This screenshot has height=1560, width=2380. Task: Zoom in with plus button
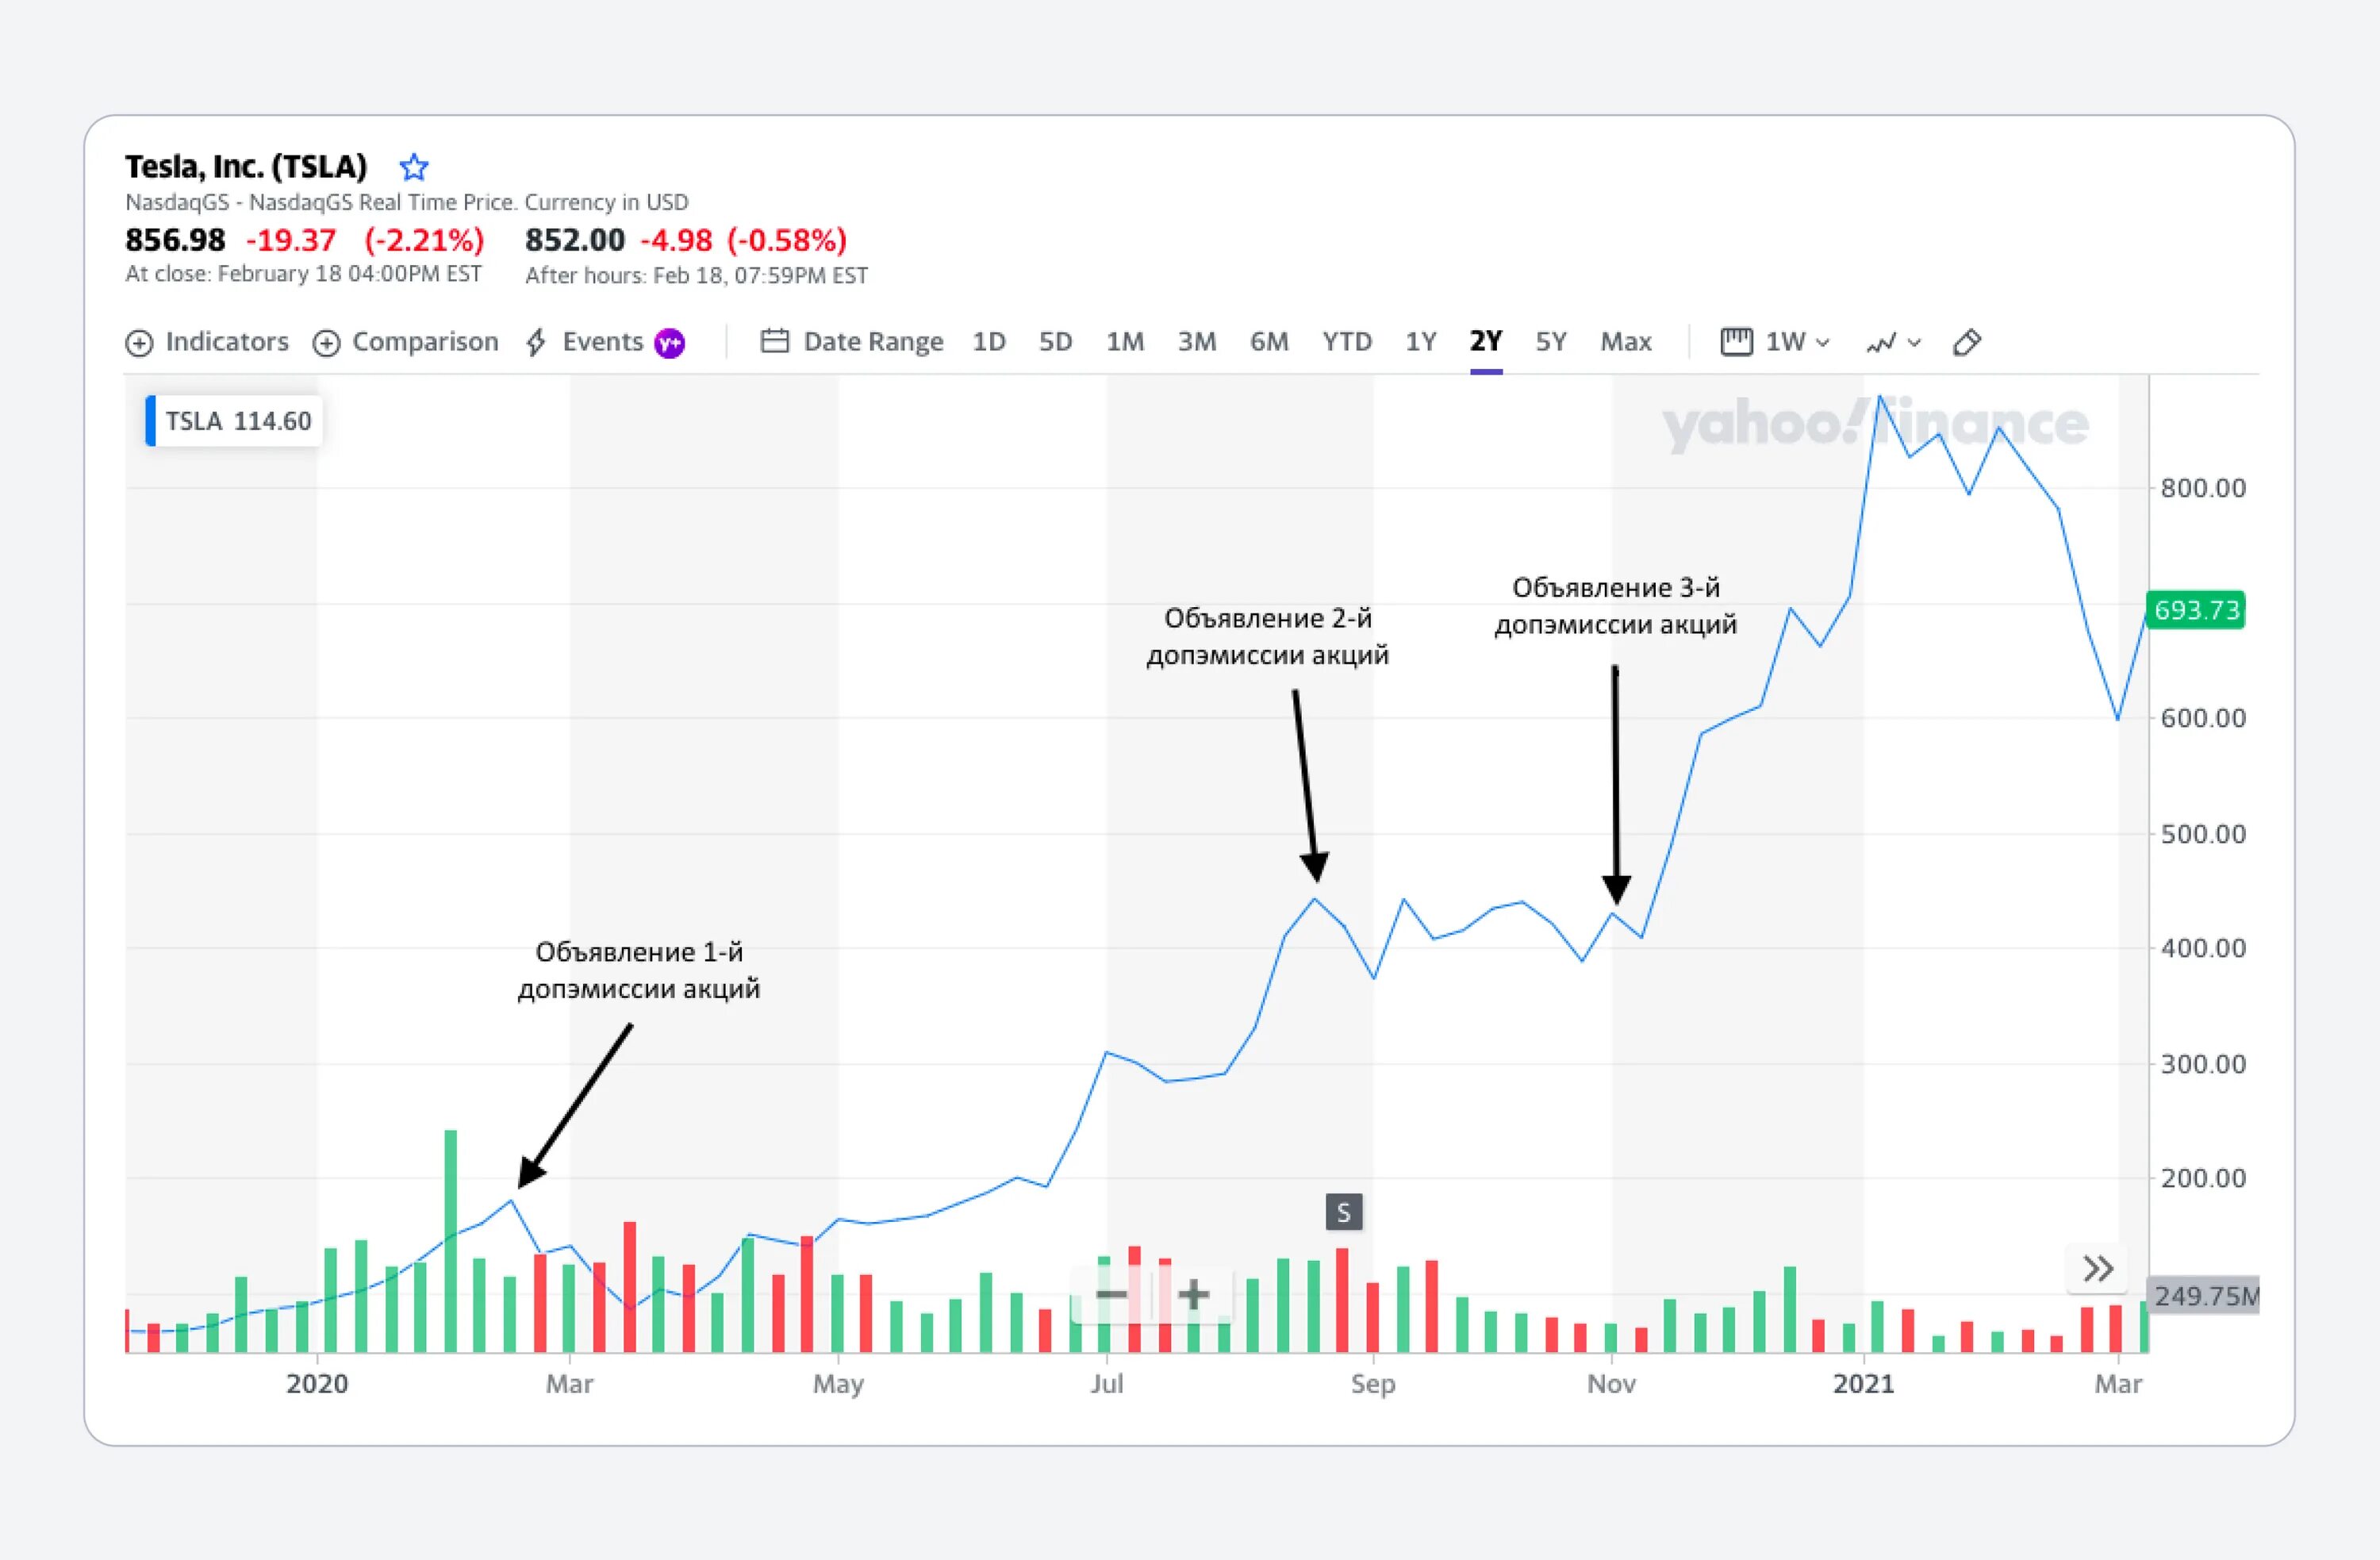point(1193,1294)
